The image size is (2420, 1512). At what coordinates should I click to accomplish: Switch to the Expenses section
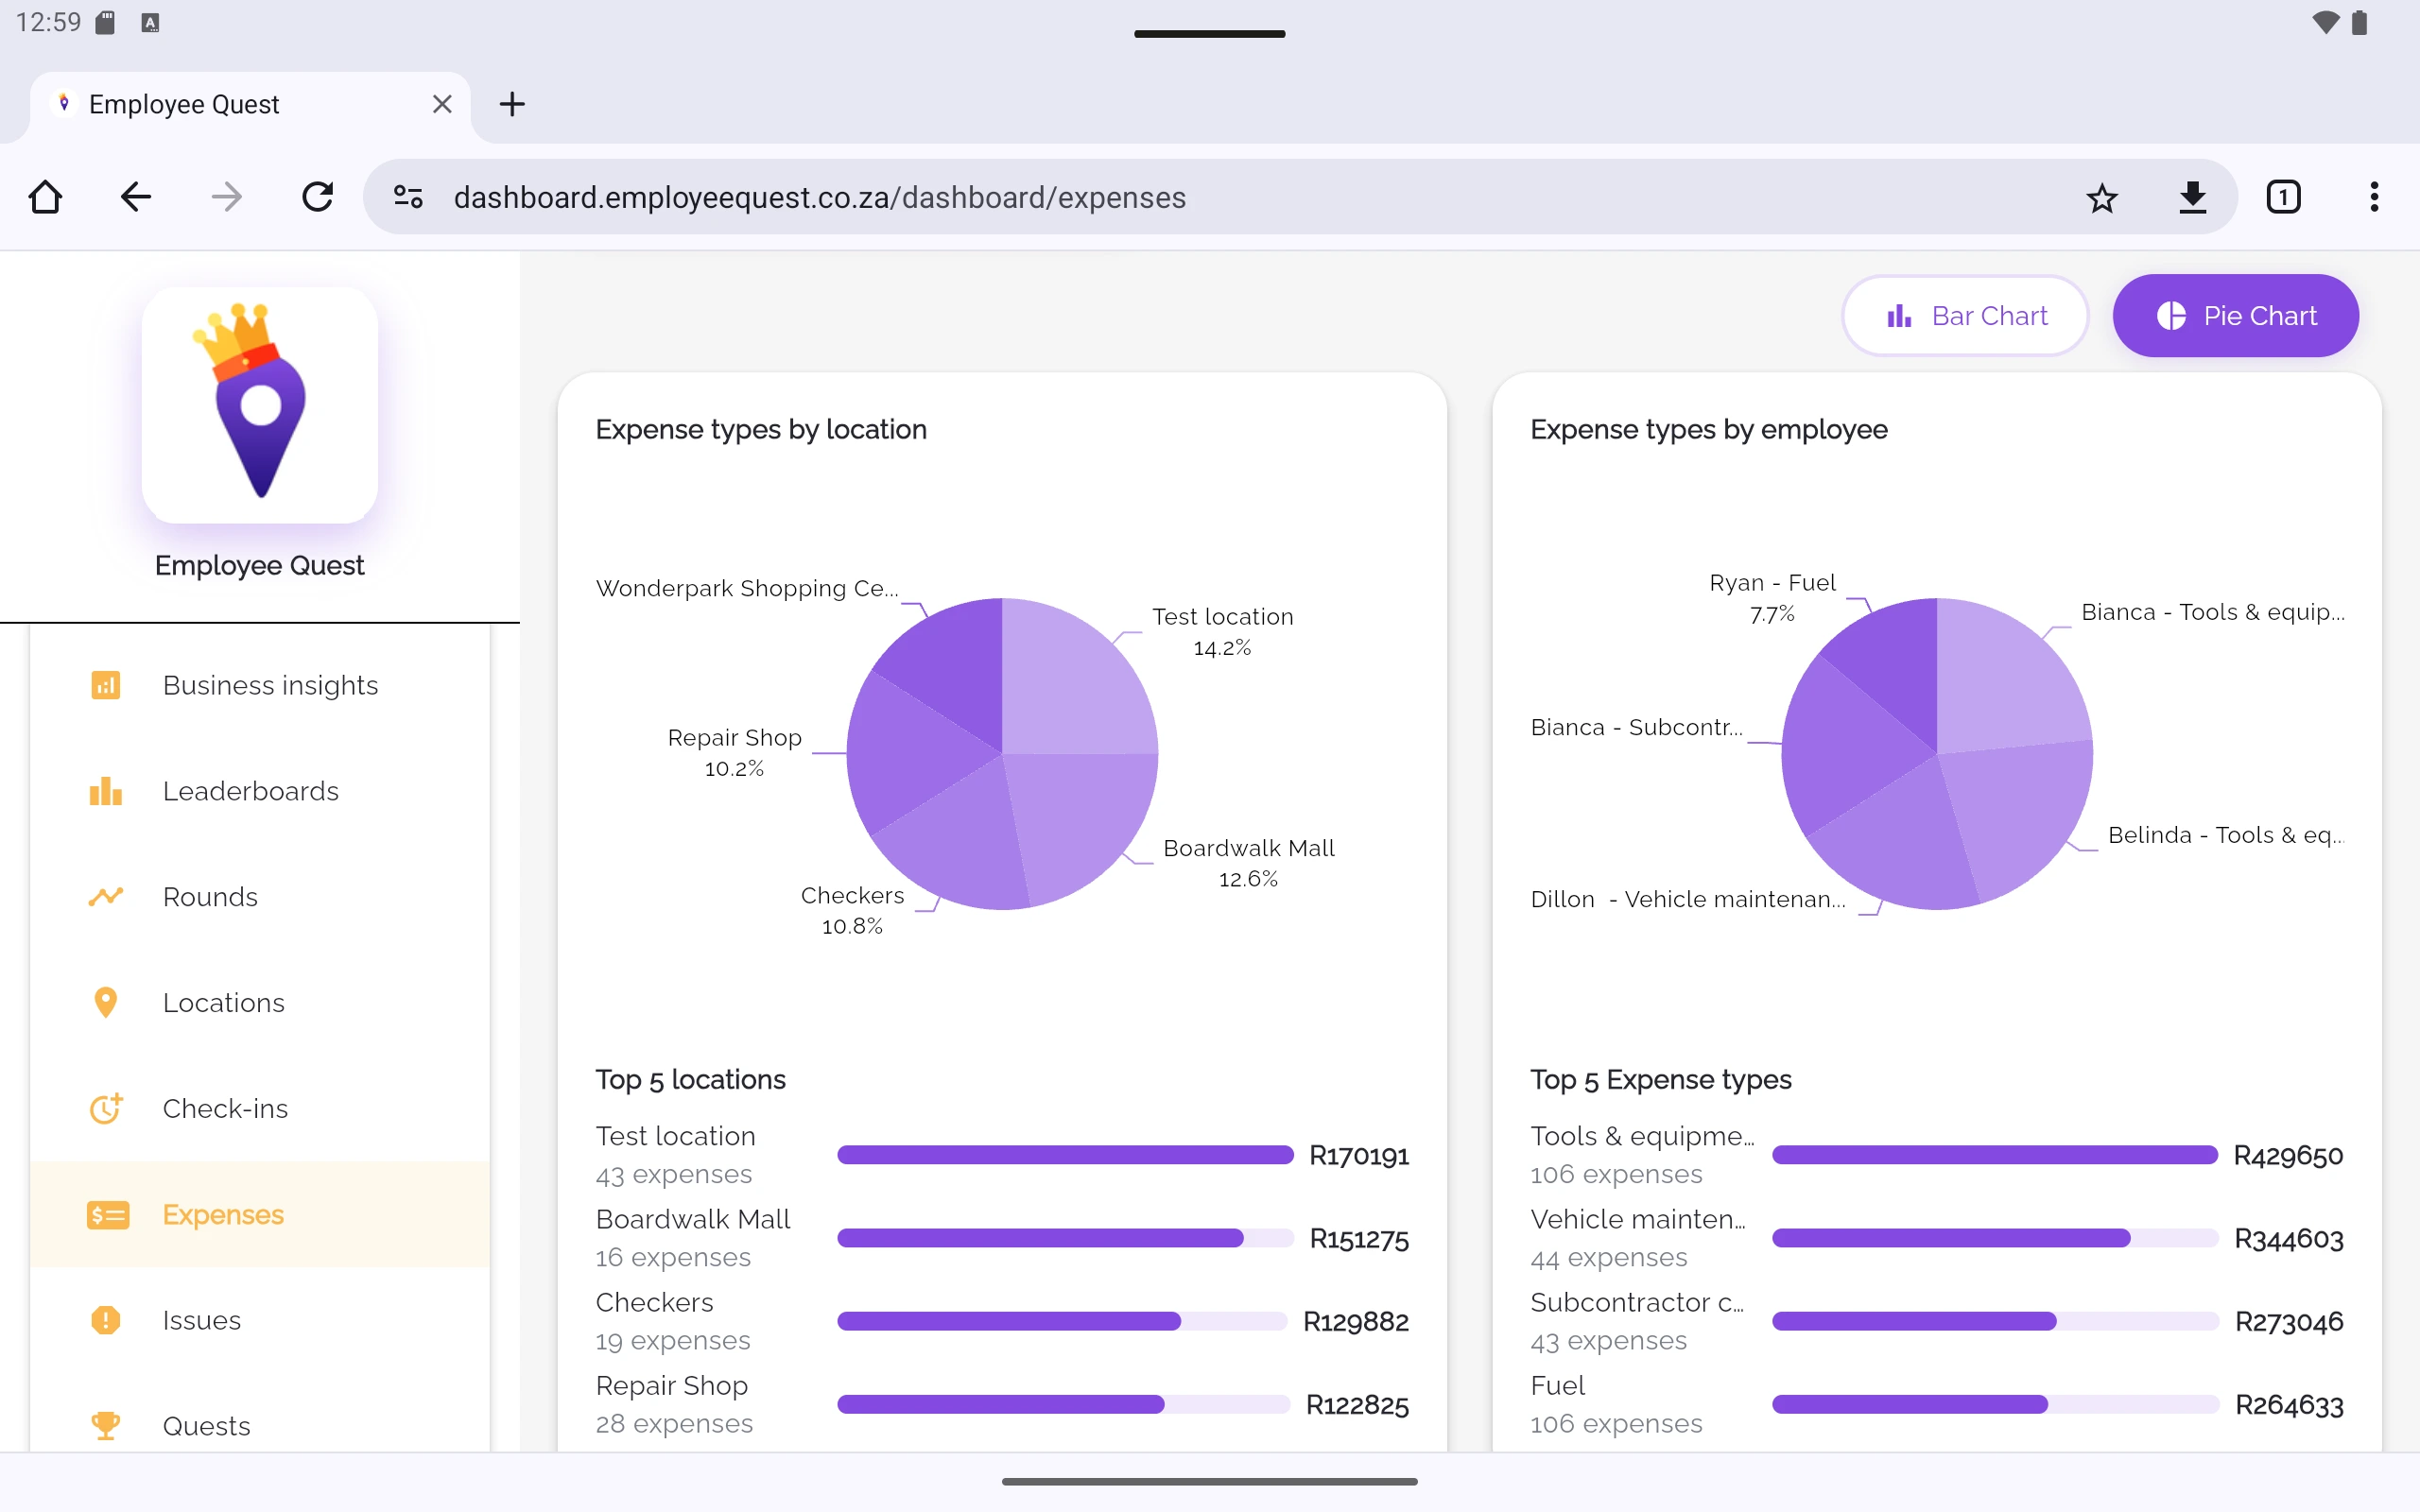[x=222, y=1215]
